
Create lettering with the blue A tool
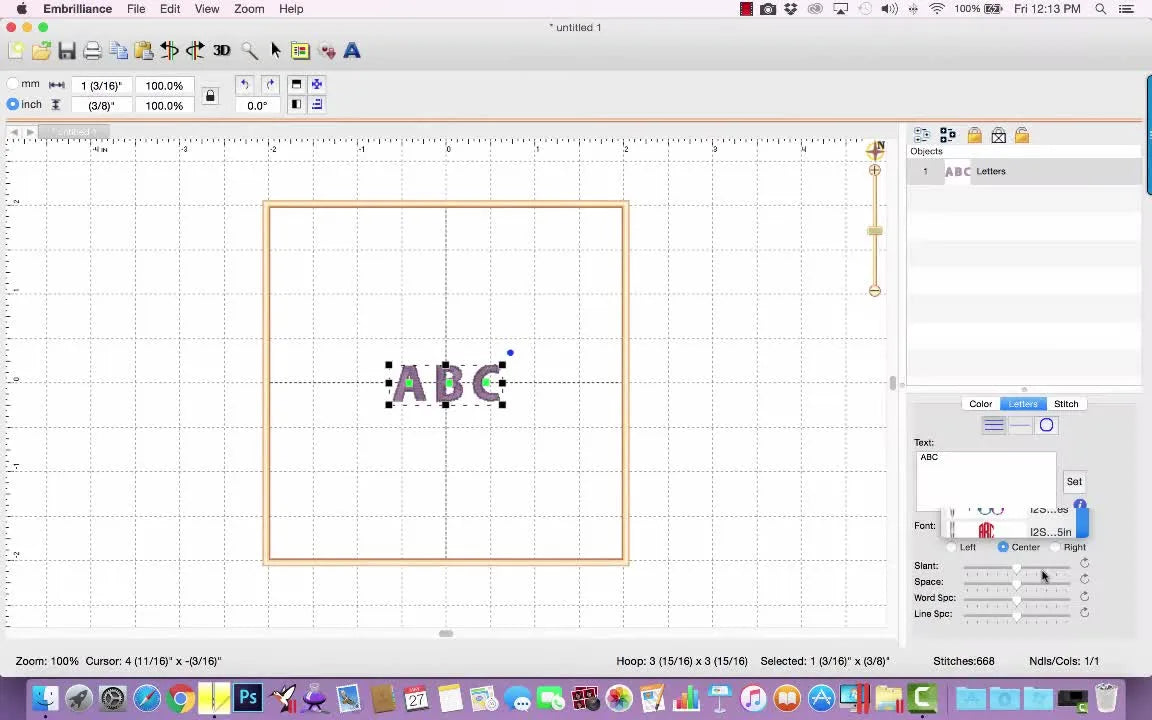[x=352, y=51]
